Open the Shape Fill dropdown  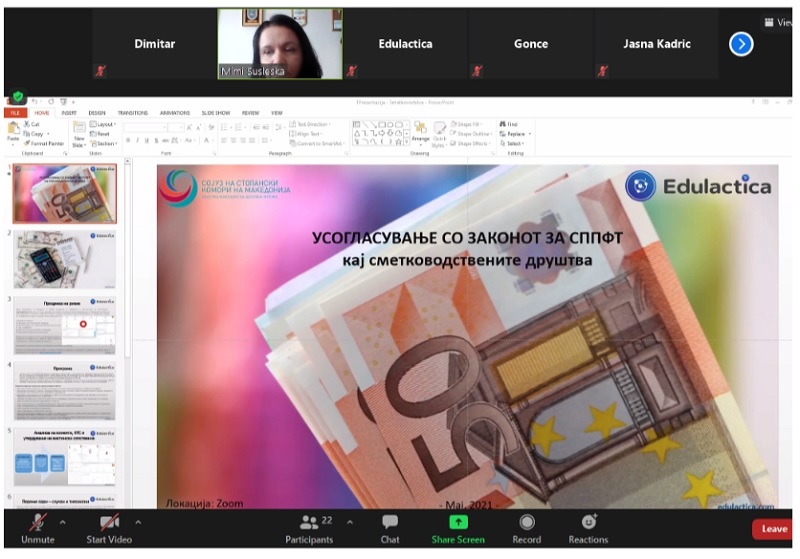pos(466,124)
